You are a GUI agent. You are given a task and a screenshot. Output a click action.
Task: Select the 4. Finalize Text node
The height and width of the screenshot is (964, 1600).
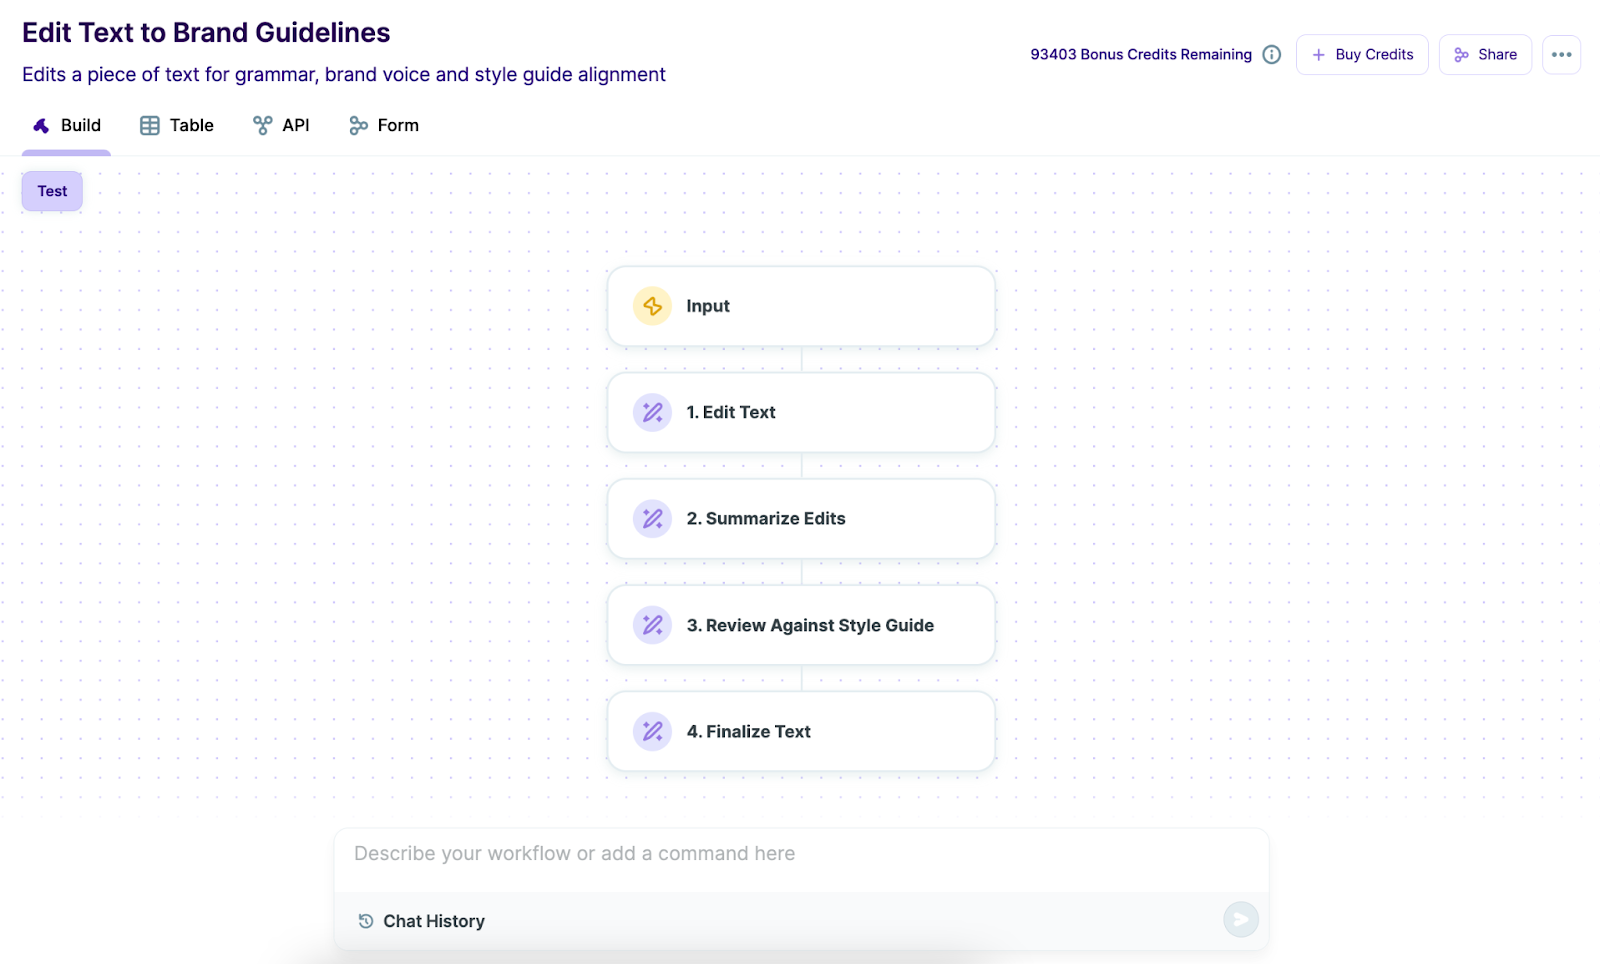click(800, 731)
